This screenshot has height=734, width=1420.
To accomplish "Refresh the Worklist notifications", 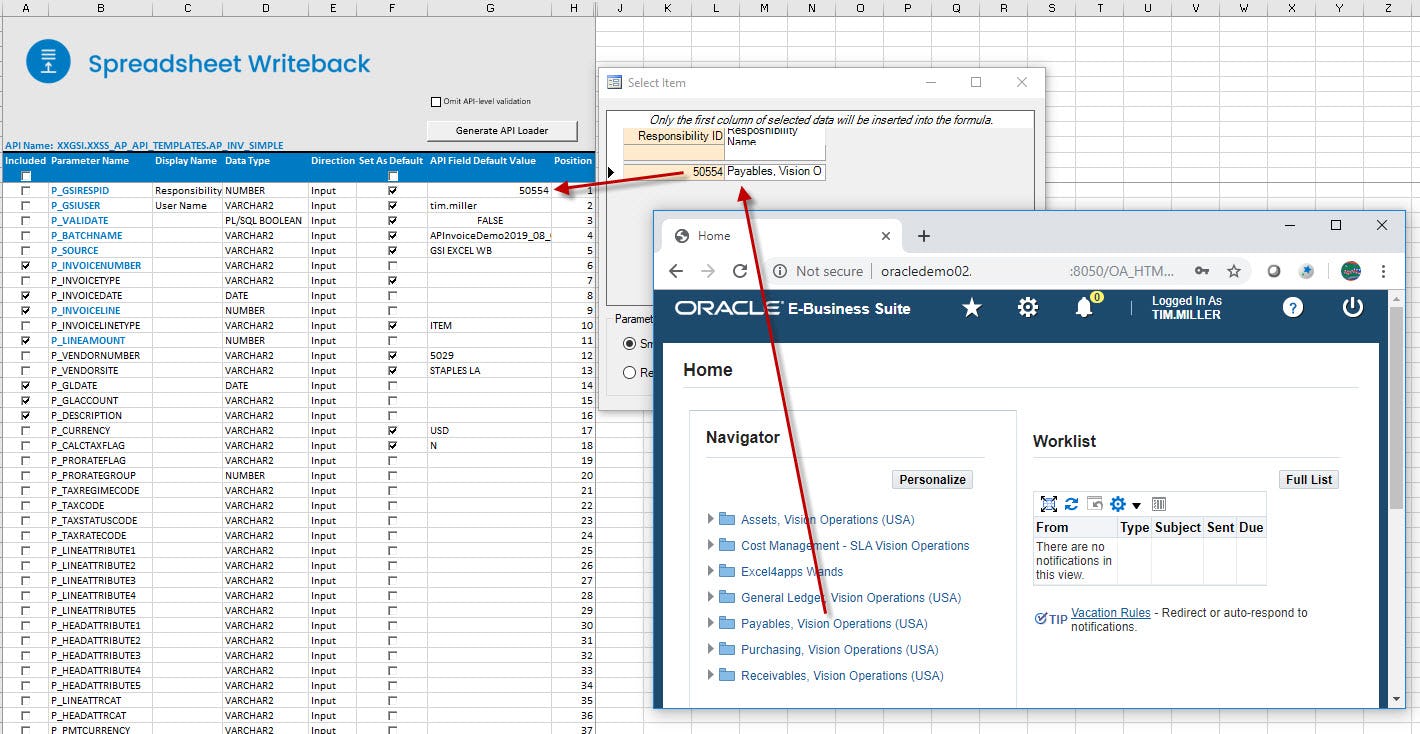I will [x=1072, y=504].
